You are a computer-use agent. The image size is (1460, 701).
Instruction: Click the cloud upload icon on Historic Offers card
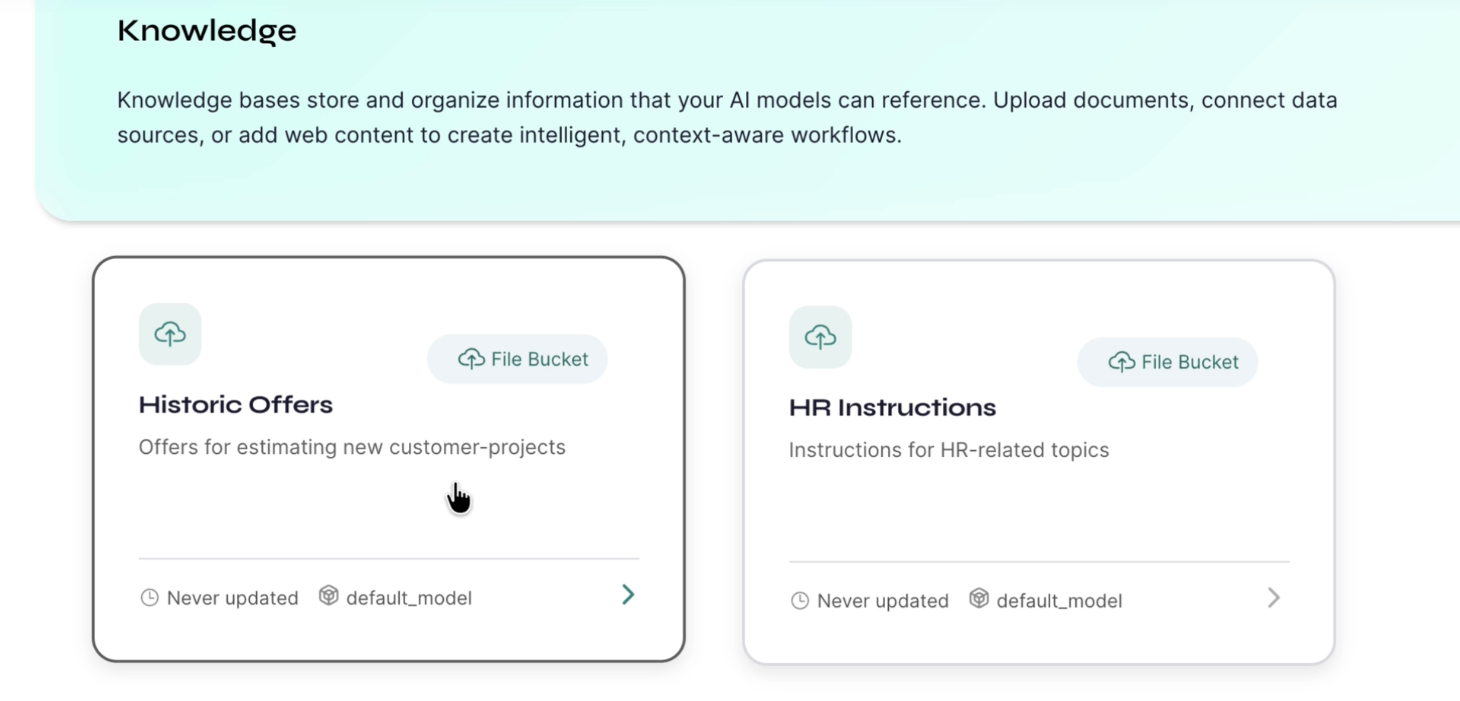[x=169, y=334]
